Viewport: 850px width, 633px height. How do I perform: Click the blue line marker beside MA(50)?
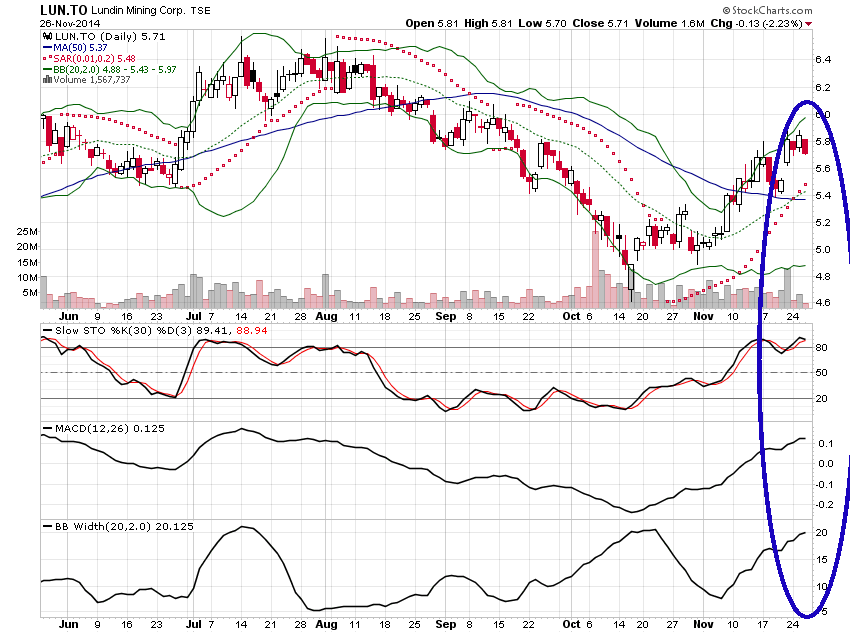pos(47,48)
